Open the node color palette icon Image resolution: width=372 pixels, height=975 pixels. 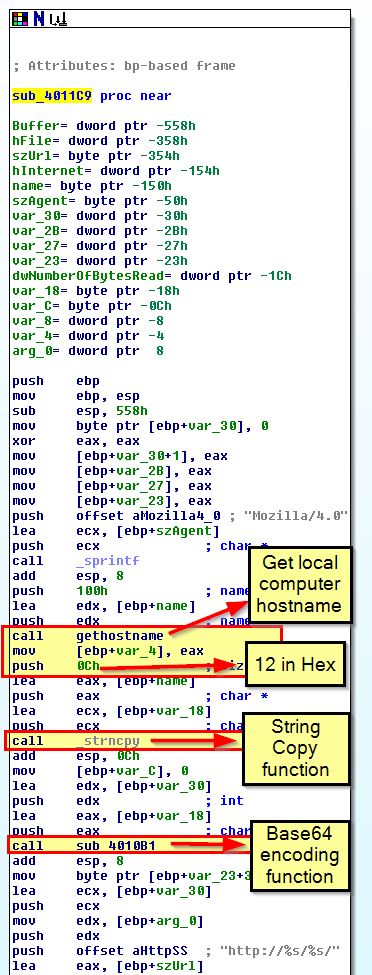pyautogui.click(x=21, y=19)
